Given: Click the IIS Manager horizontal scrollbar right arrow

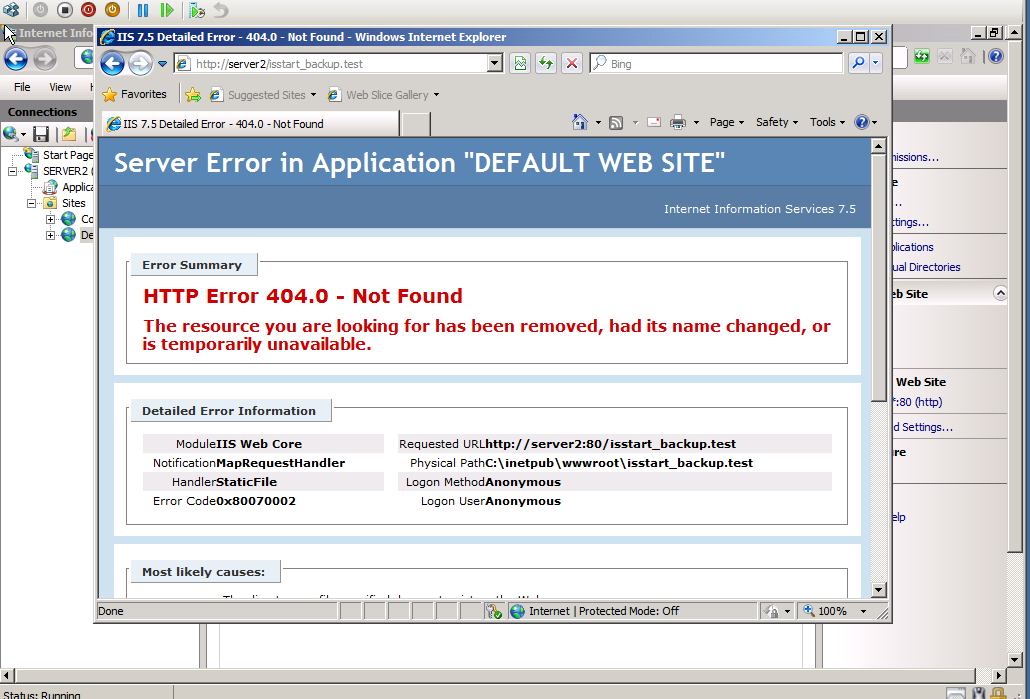Looking at the screenshot, I should click(998, 675).
